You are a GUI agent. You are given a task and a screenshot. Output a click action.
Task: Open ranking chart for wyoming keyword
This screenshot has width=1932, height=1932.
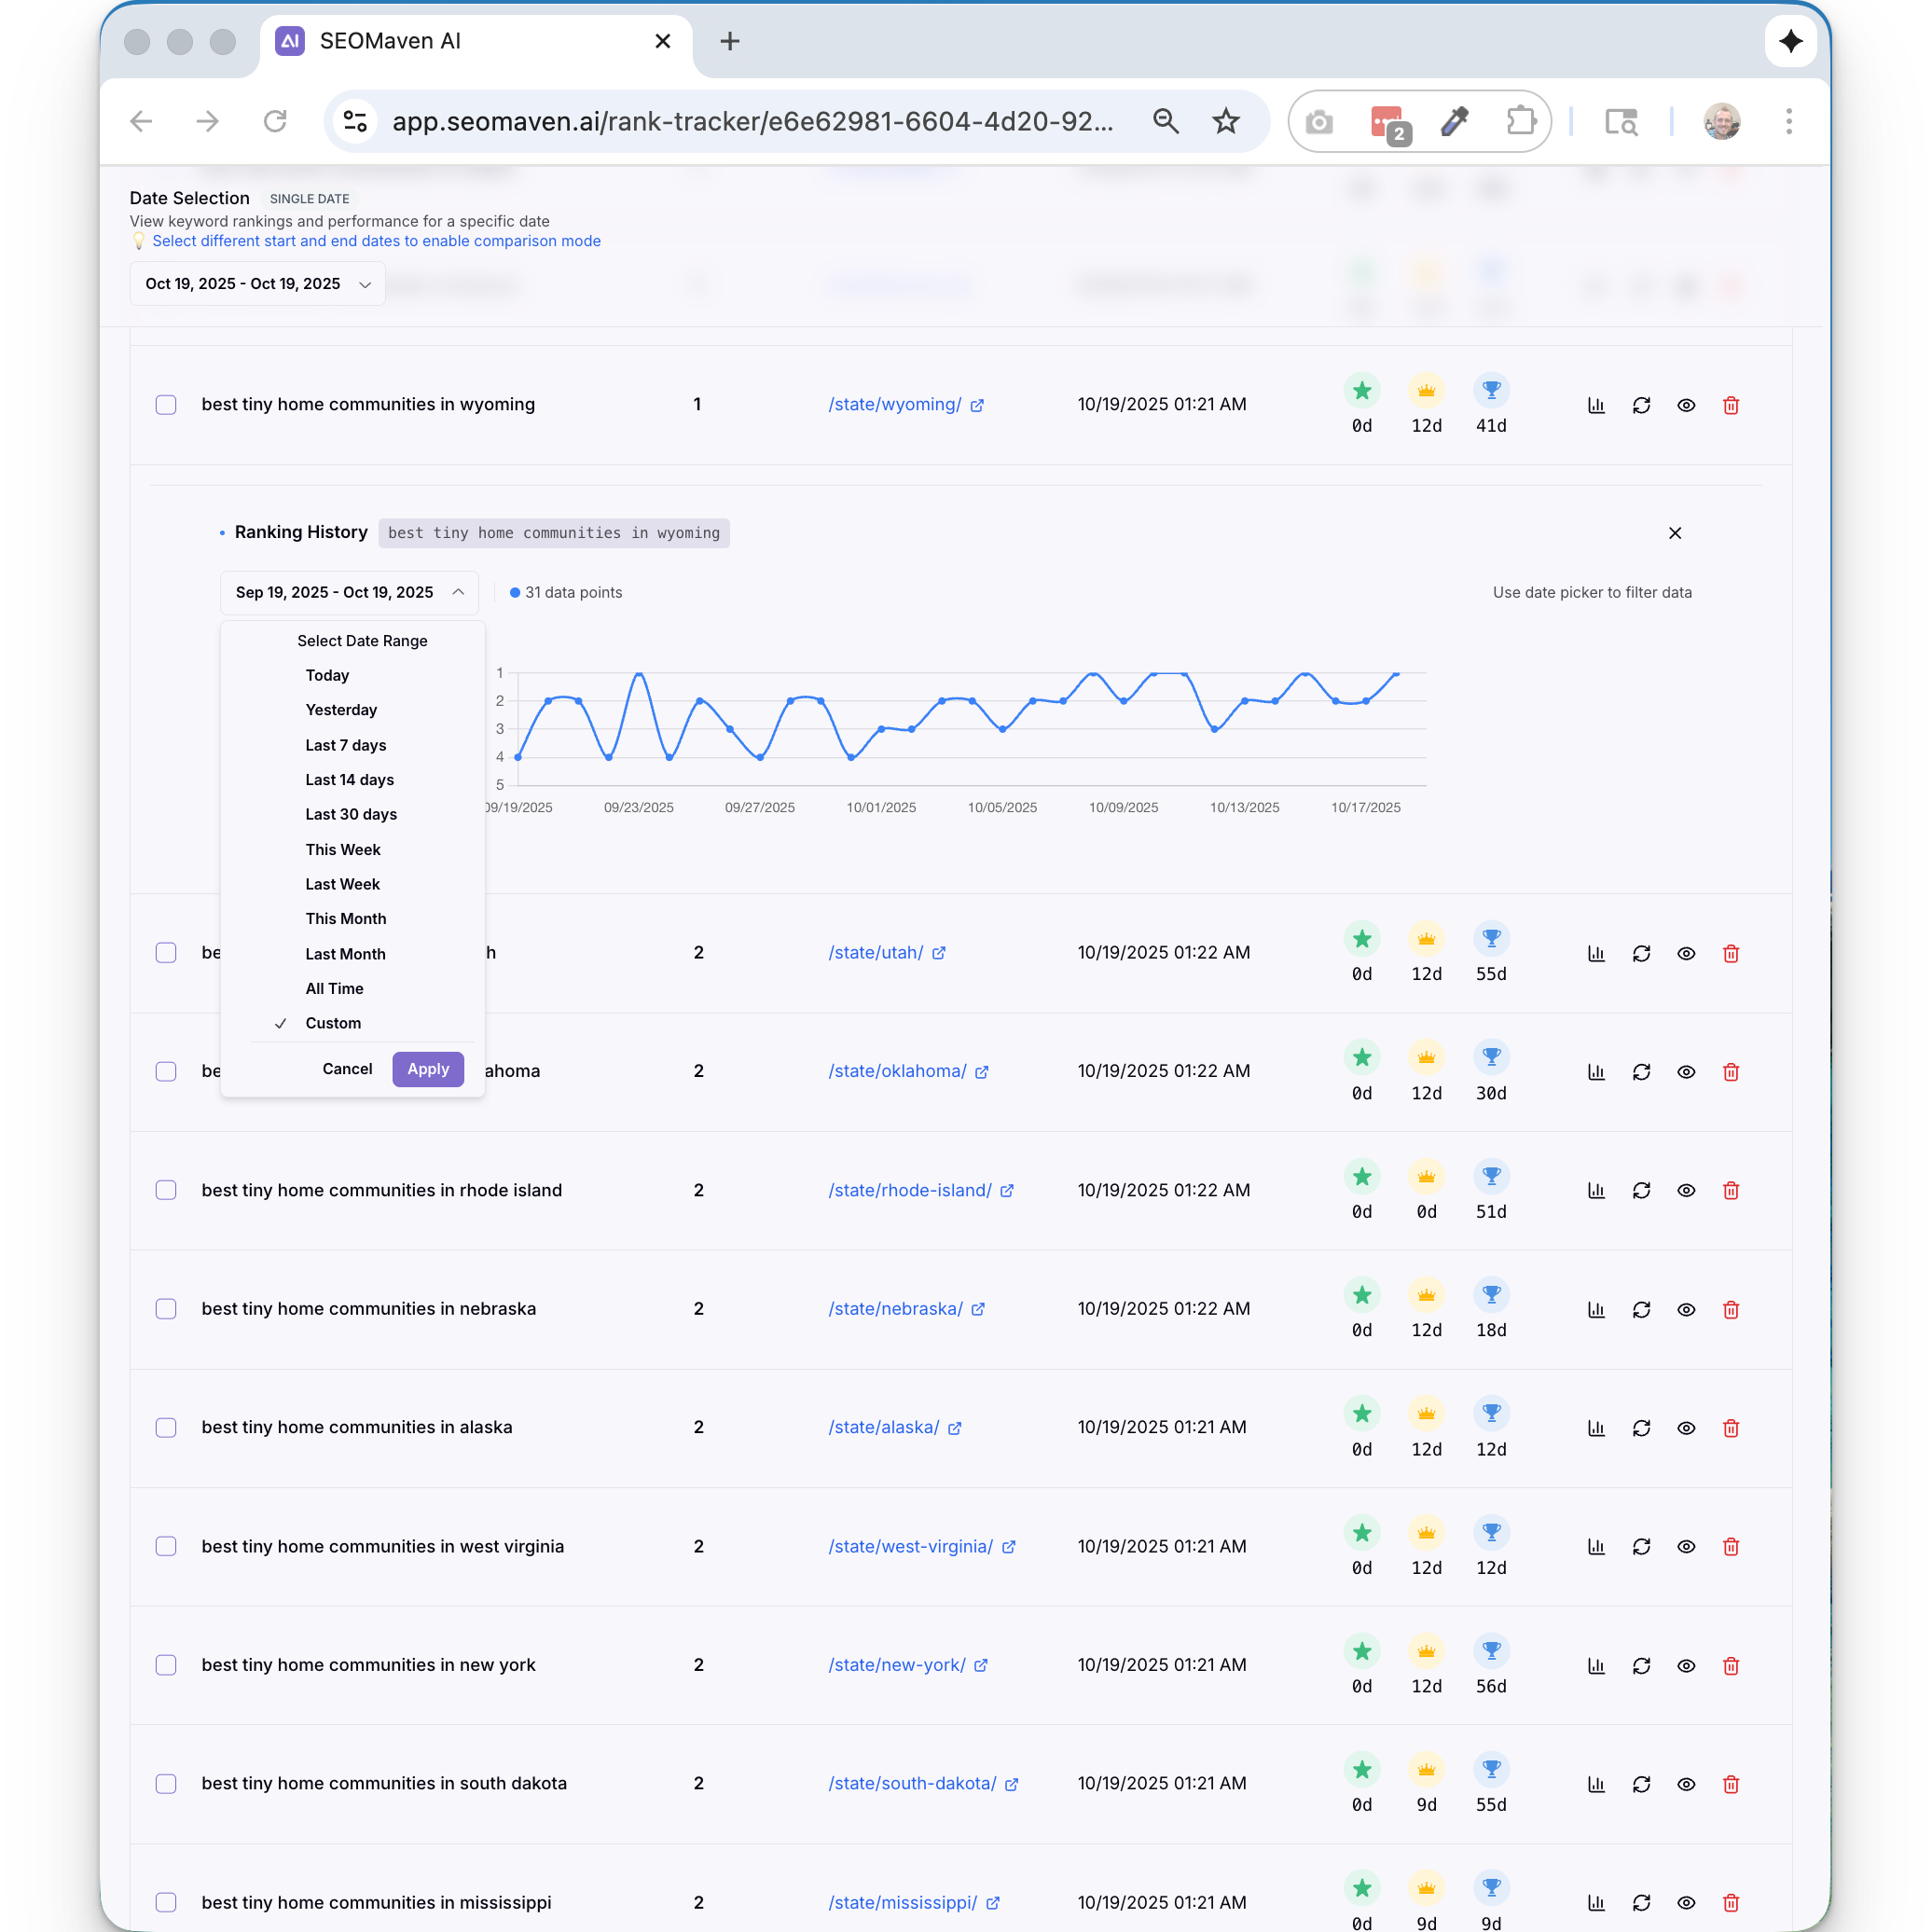(1596, 405)
